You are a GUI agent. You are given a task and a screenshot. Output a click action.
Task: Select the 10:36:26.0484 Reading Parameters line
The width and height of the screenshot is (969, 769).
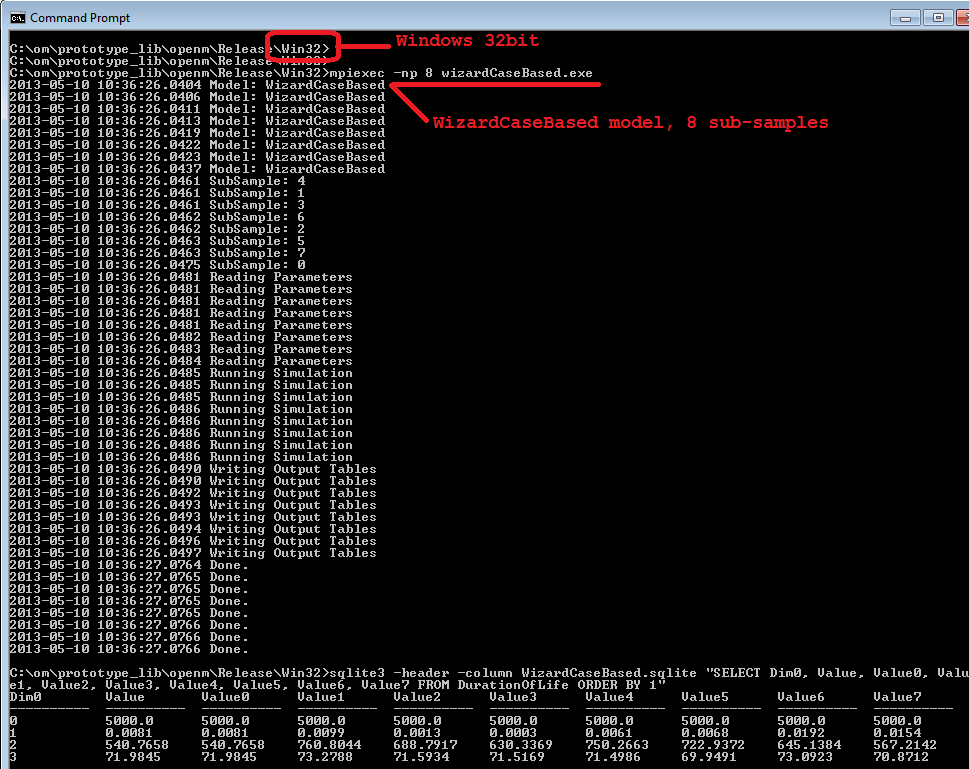click(181, 361)
